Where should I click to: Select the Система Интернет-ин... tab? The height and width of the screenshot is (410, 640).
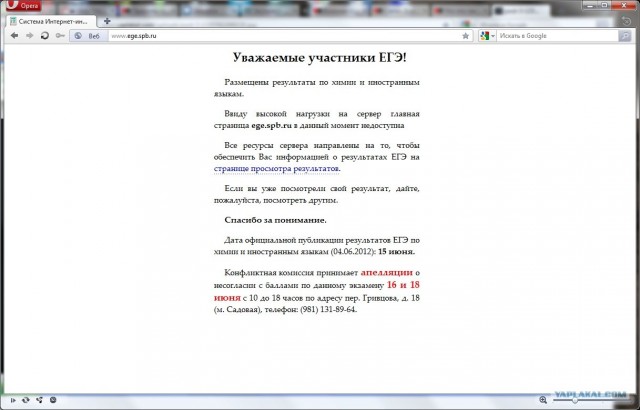point(52,22)
